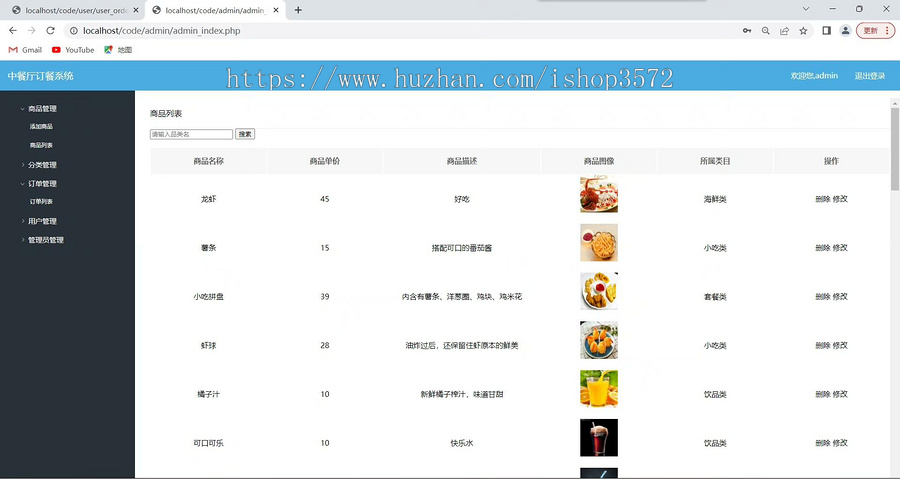Click the 商品名称 column header

[208, 161]
